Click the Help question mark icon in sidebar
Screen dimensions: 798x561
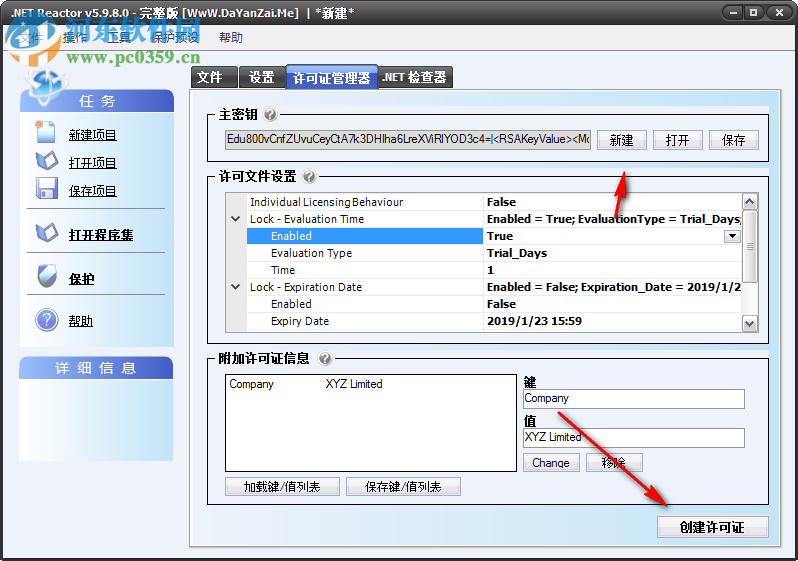(47, 320)
